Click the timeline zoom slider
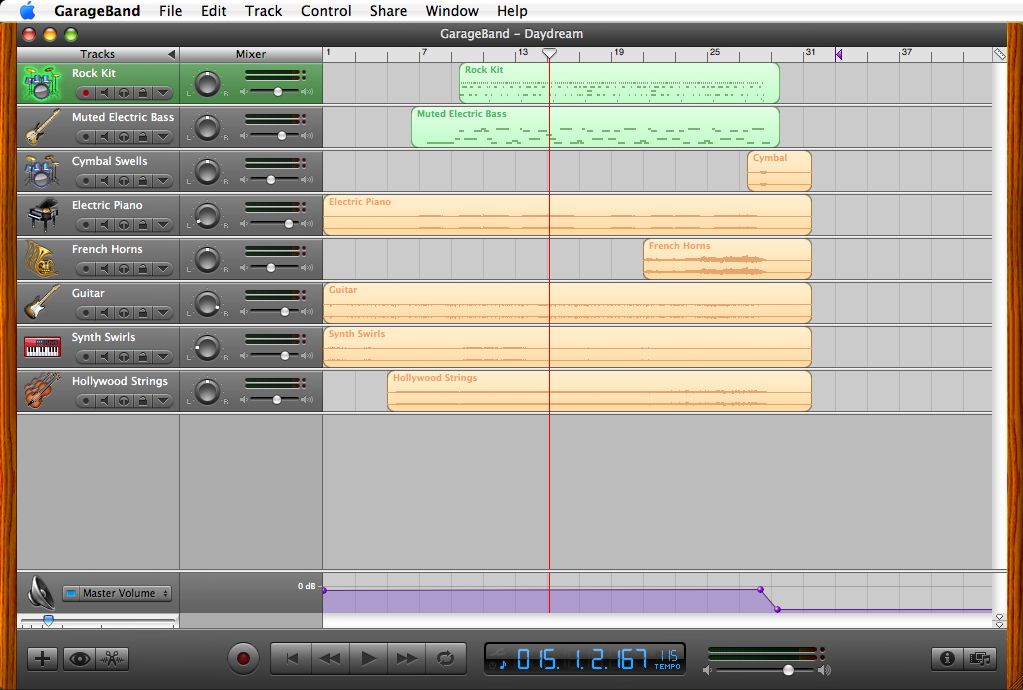The width and height of the screenshot is (1023, 690). (x=48, y=620)
